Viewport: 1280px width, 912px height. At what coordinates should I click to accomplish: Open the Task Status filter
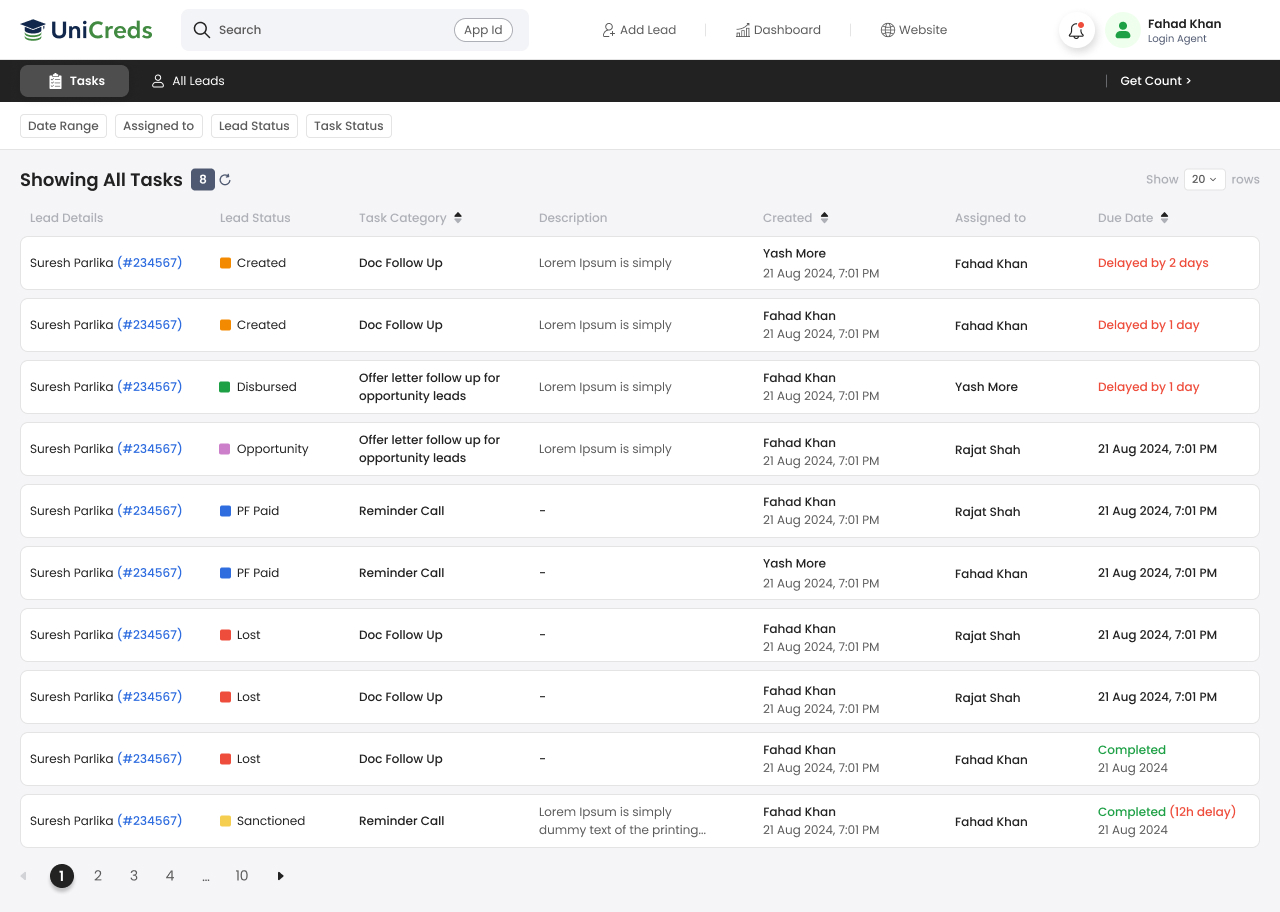pyautogui.click(x=349, y=126)
